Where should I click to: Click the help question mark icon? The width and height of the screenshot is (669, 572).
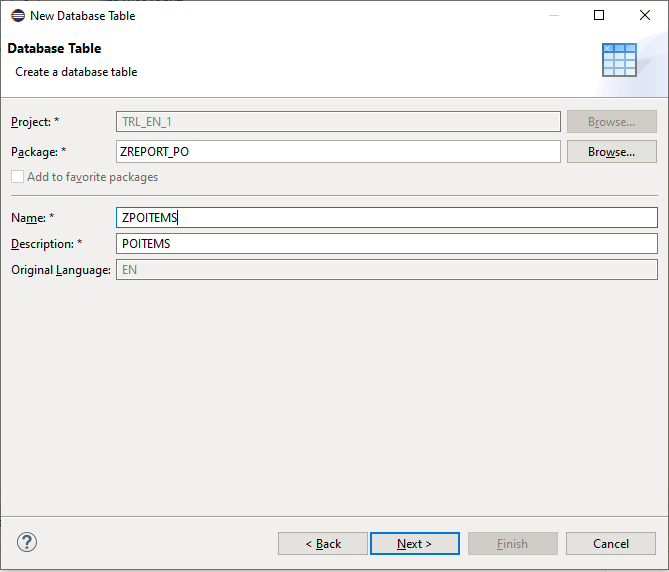tap(26, 542)
